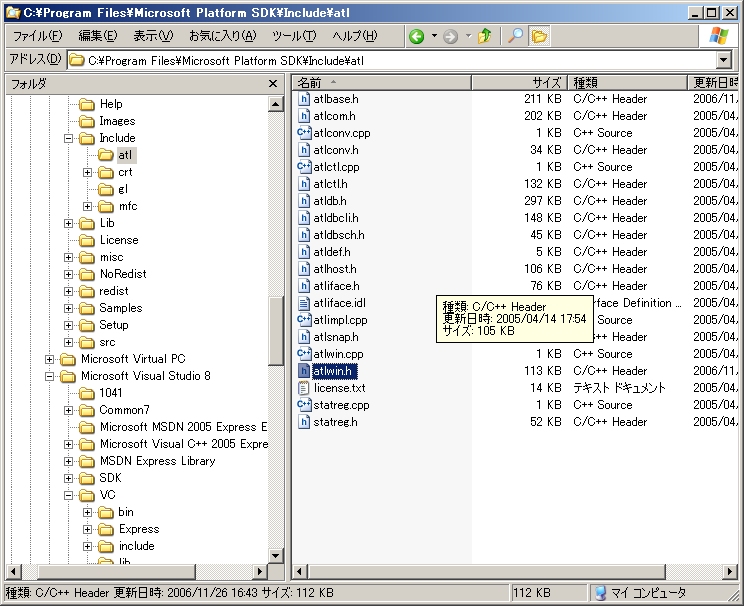Select the atlbase.h header file icon
The width and height of the screenshot is (744, 606).
[304, 99]
